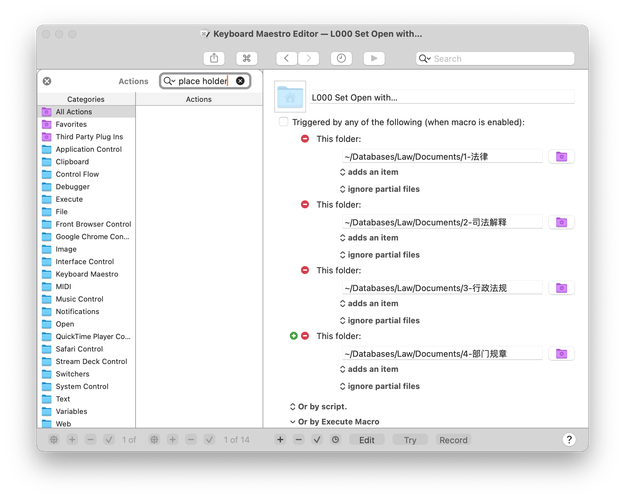Clear the 'place holder' search text
625x500 pixels.
(240, 81)
